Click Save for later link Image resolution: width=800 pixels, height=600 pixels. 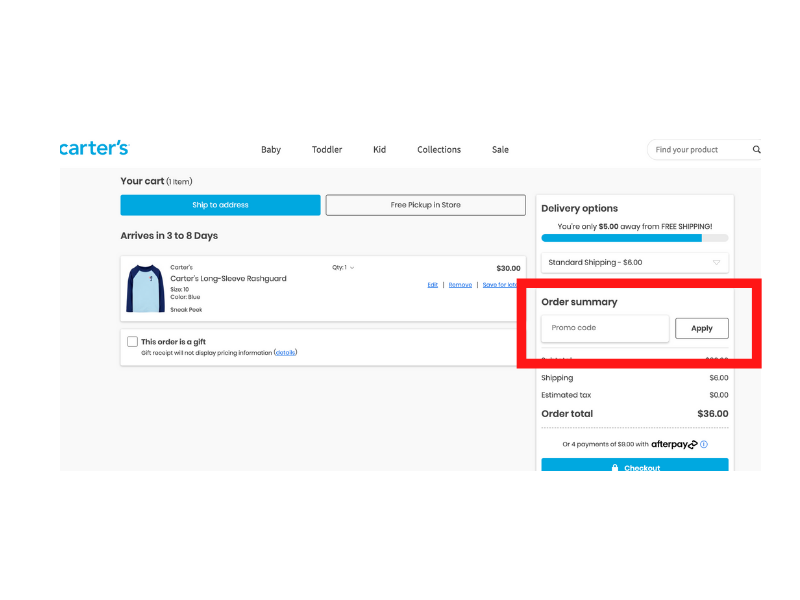click(500, 285)
